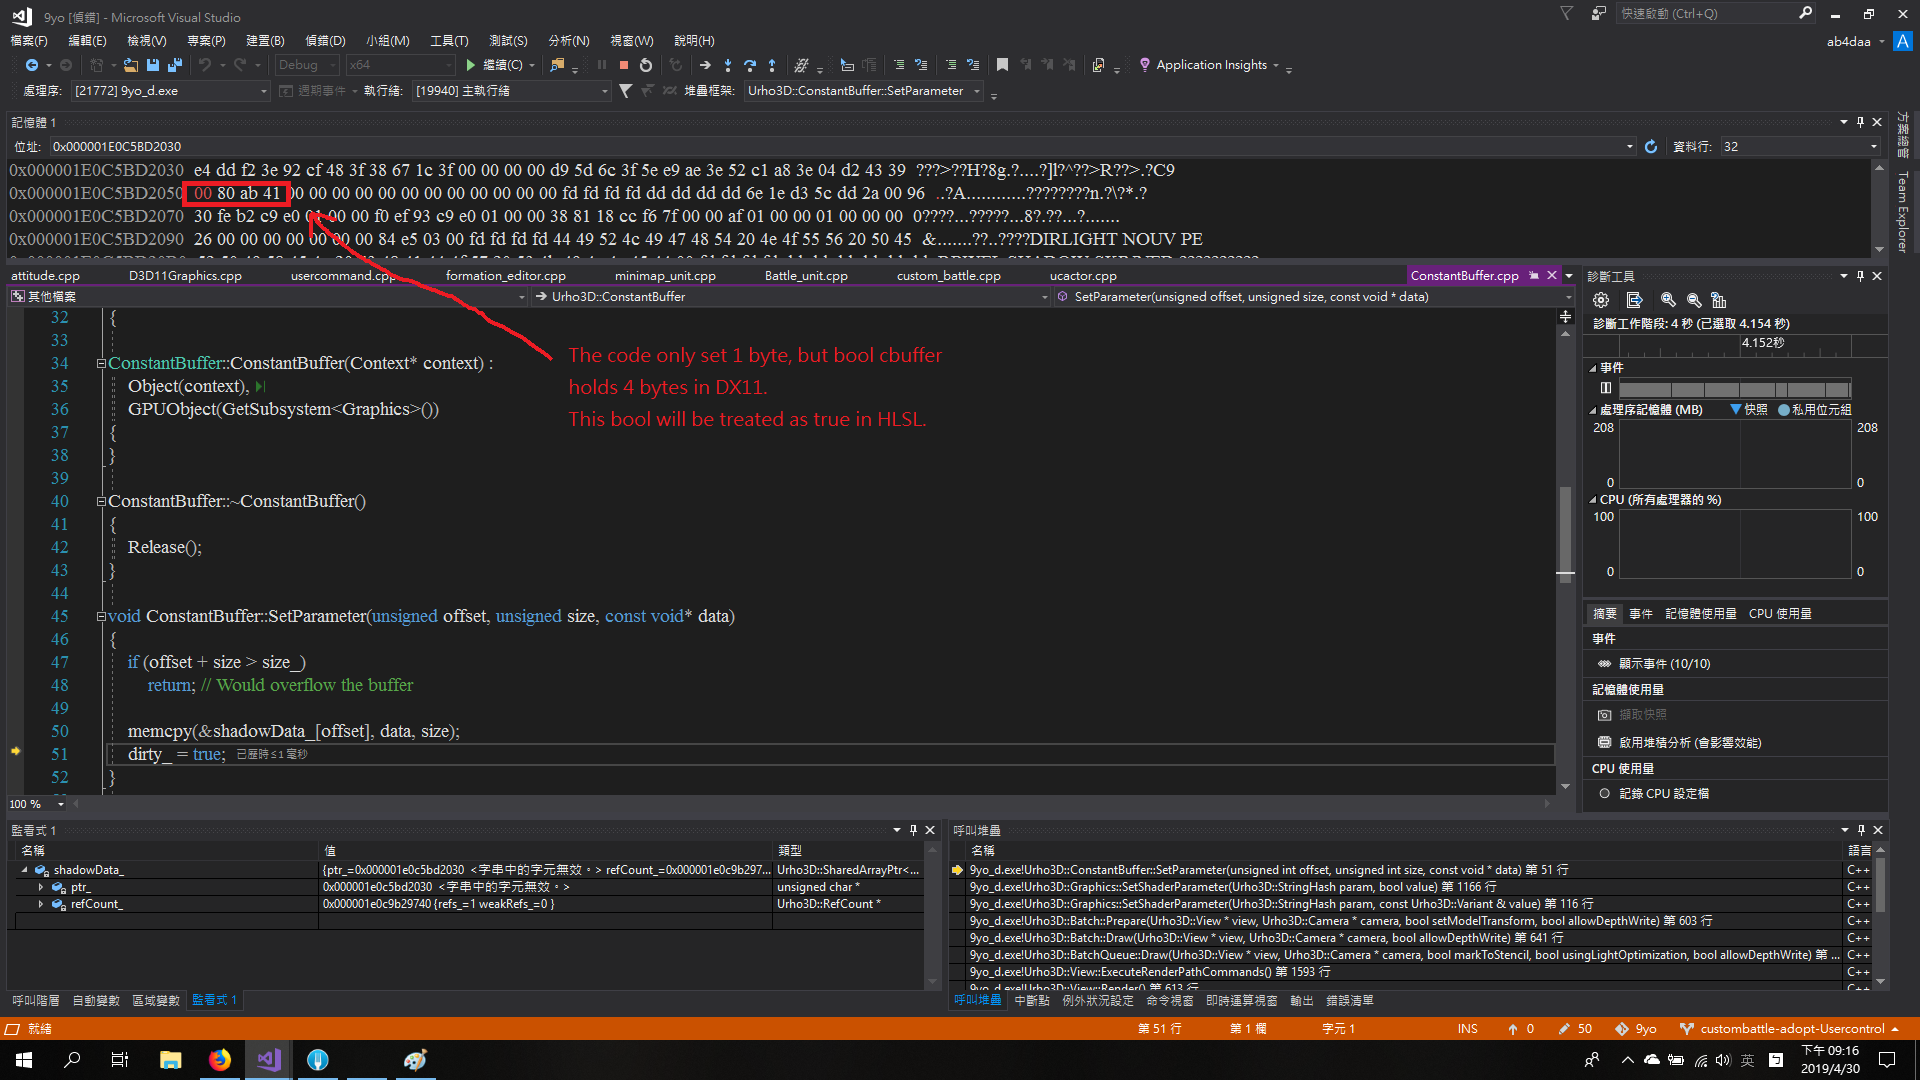
Task: Click Show Next Statement arrow icon
Action: click(705, 65)
